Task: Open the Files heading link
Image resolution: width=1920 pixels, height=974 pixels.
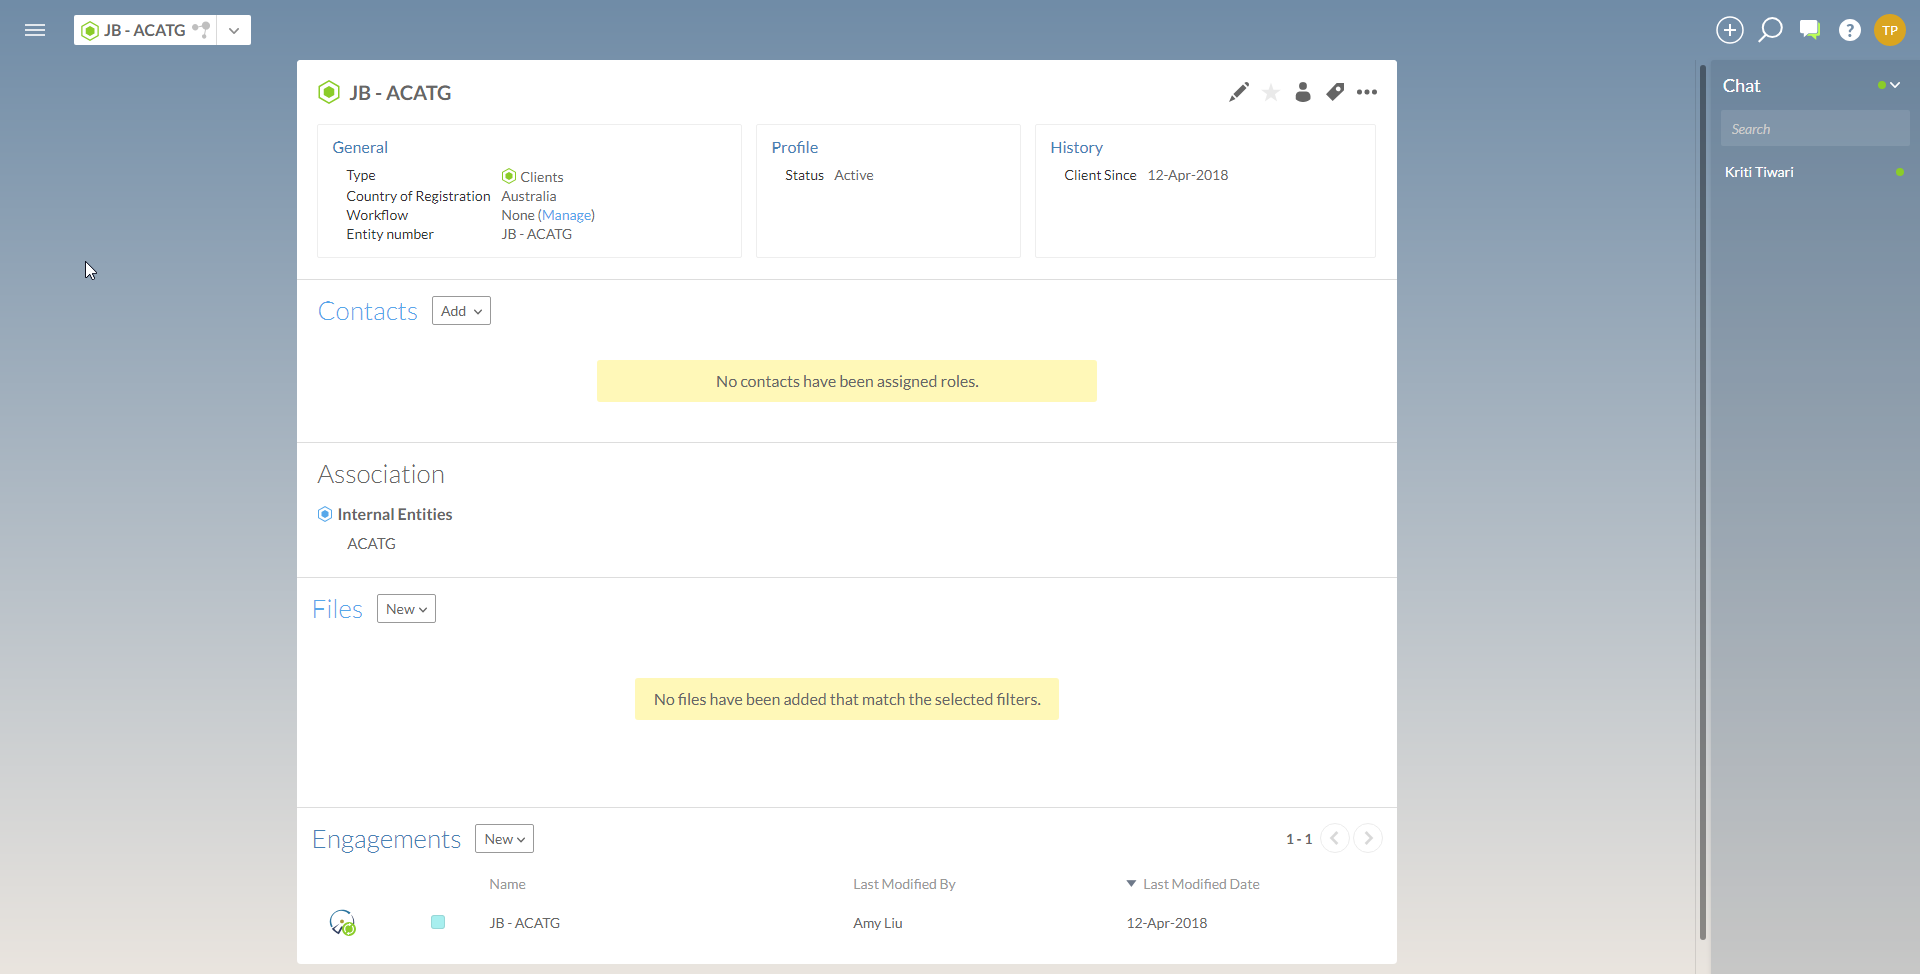Action: 337,609
